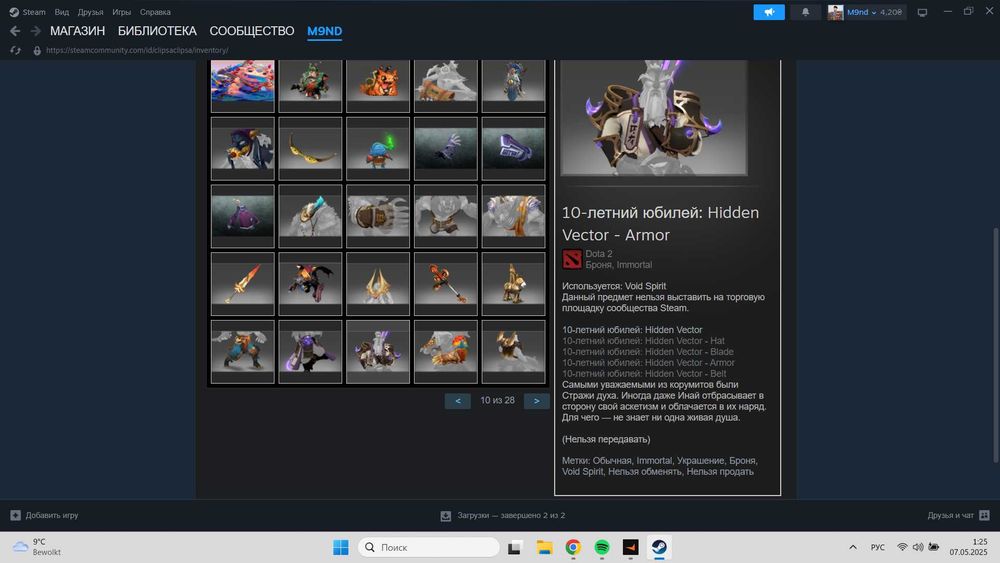
Task: Open the Друзья menu
Action: pos(90,12)
